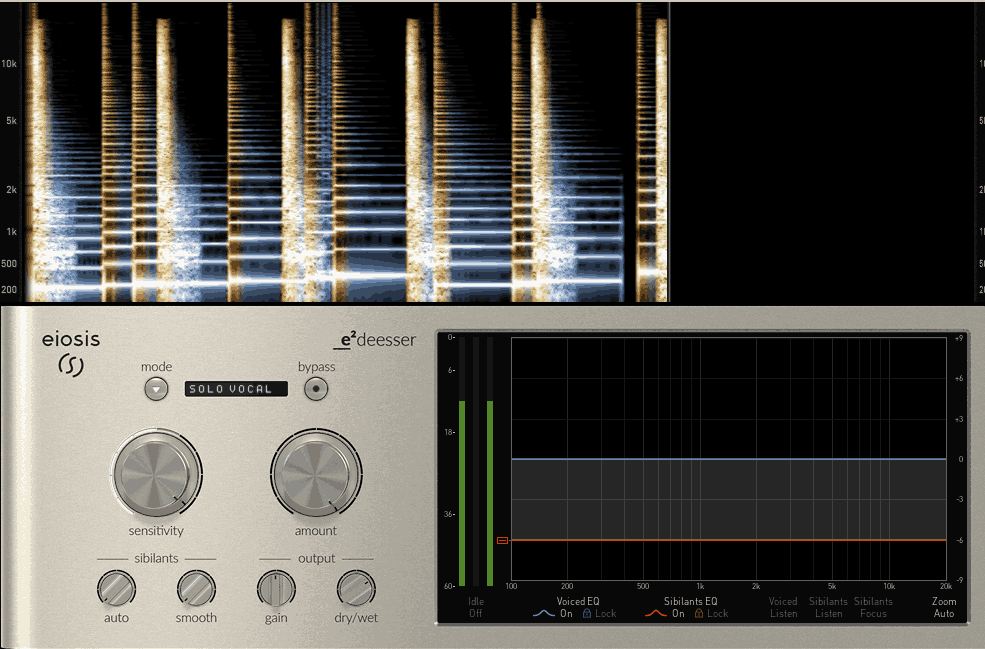This screenshot has height=649, width=985.
Task: Click the Idle Off indicator
Action: [476, 608]
